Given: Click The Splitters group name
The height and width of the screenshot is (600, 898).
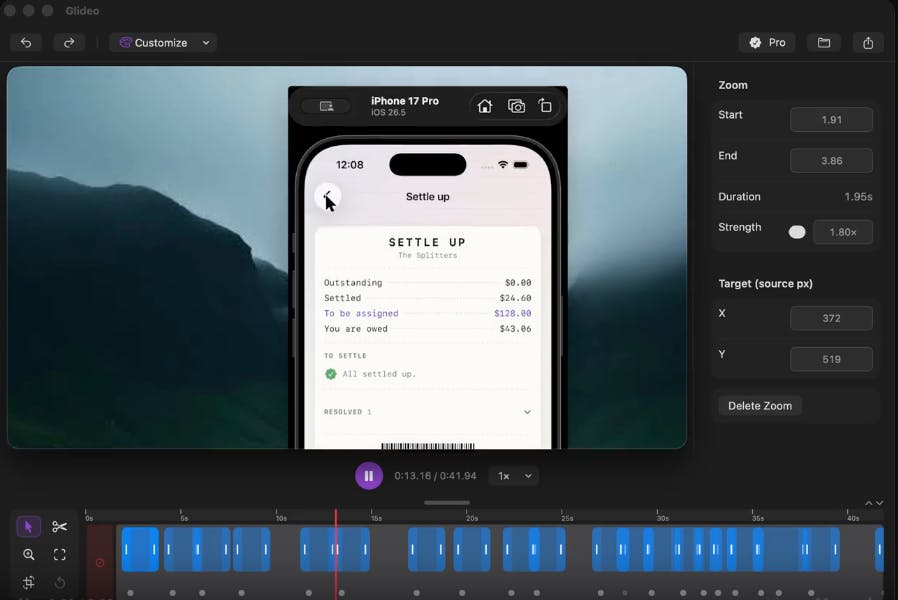Looking at the screenshot, I should [x=428, y=255].
